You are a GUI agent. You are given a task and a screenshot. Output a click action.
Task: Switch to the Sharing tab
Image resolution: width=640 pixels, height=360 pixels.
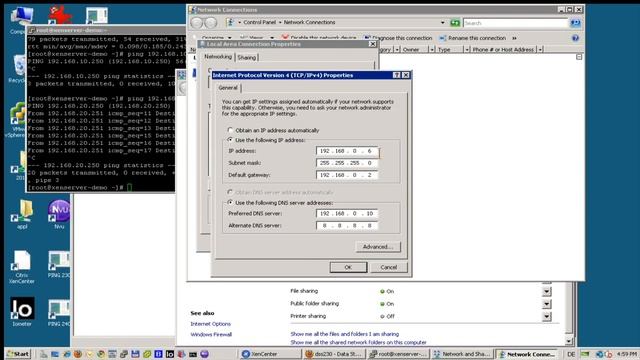tap(247, 58)
